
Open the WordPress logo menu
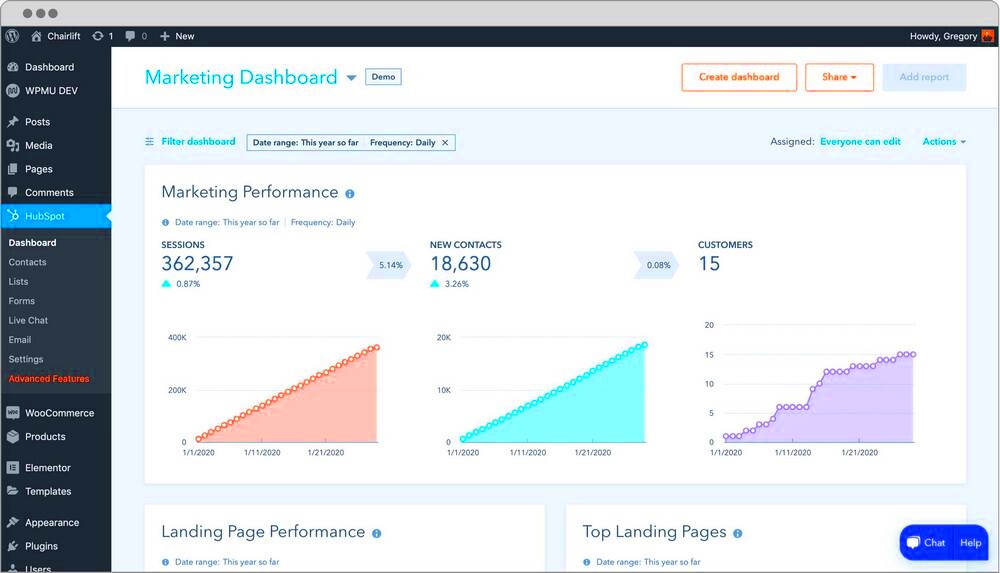12,36
